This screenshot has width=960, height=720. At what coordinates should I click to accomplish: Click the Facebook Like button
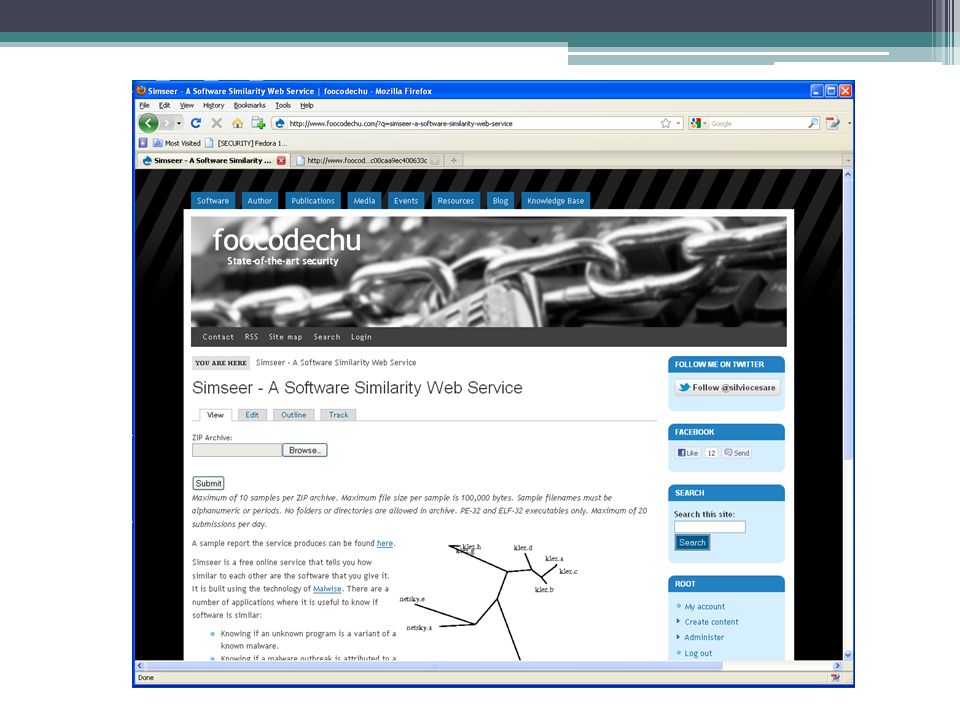[x=688, y=453]
